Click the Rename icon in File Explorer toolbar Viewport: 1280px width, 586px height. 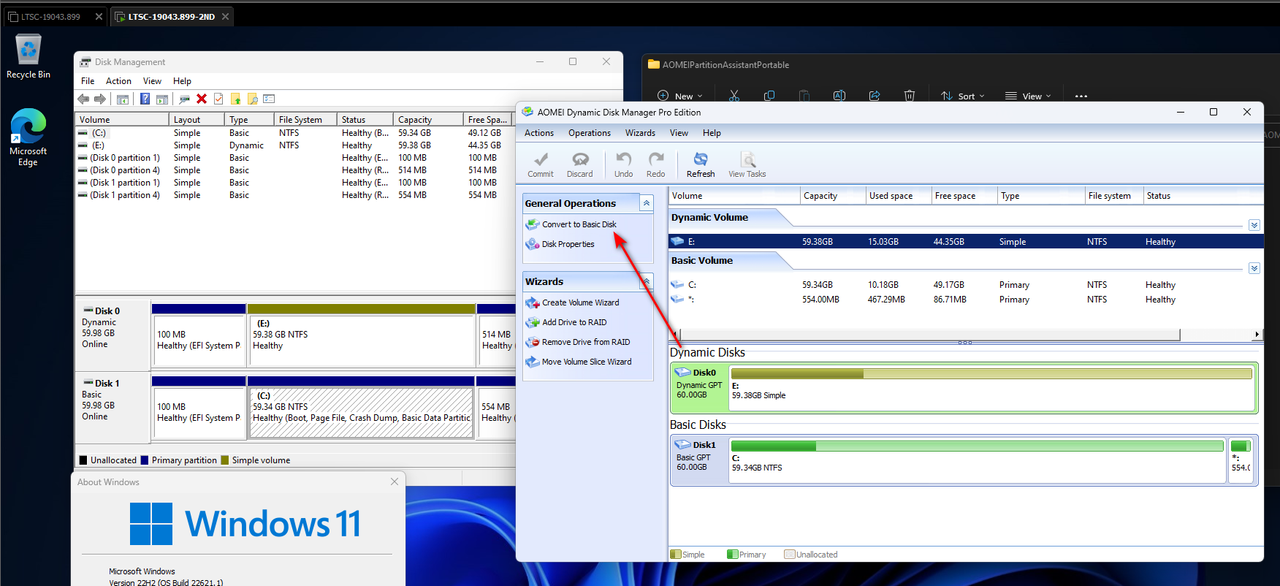(839, 96)
